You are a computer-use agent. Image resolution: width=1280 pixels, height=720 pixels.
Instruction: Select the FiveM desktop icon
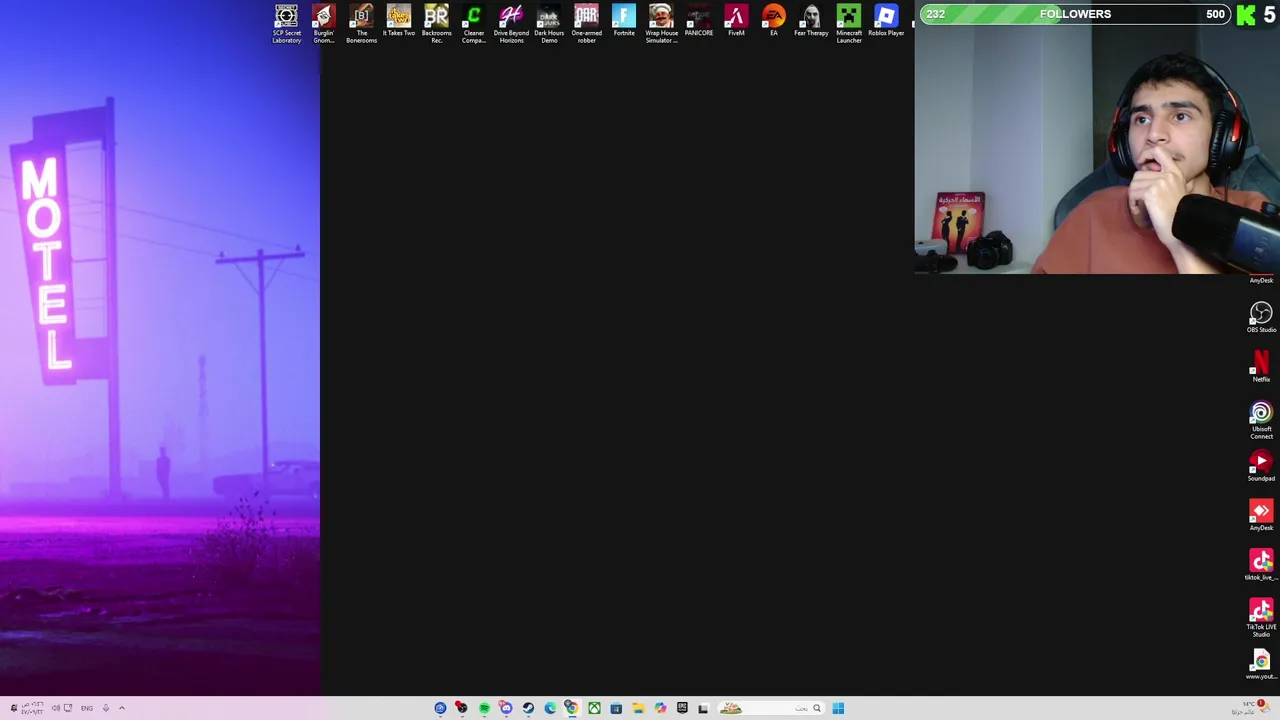click(736, 21)
